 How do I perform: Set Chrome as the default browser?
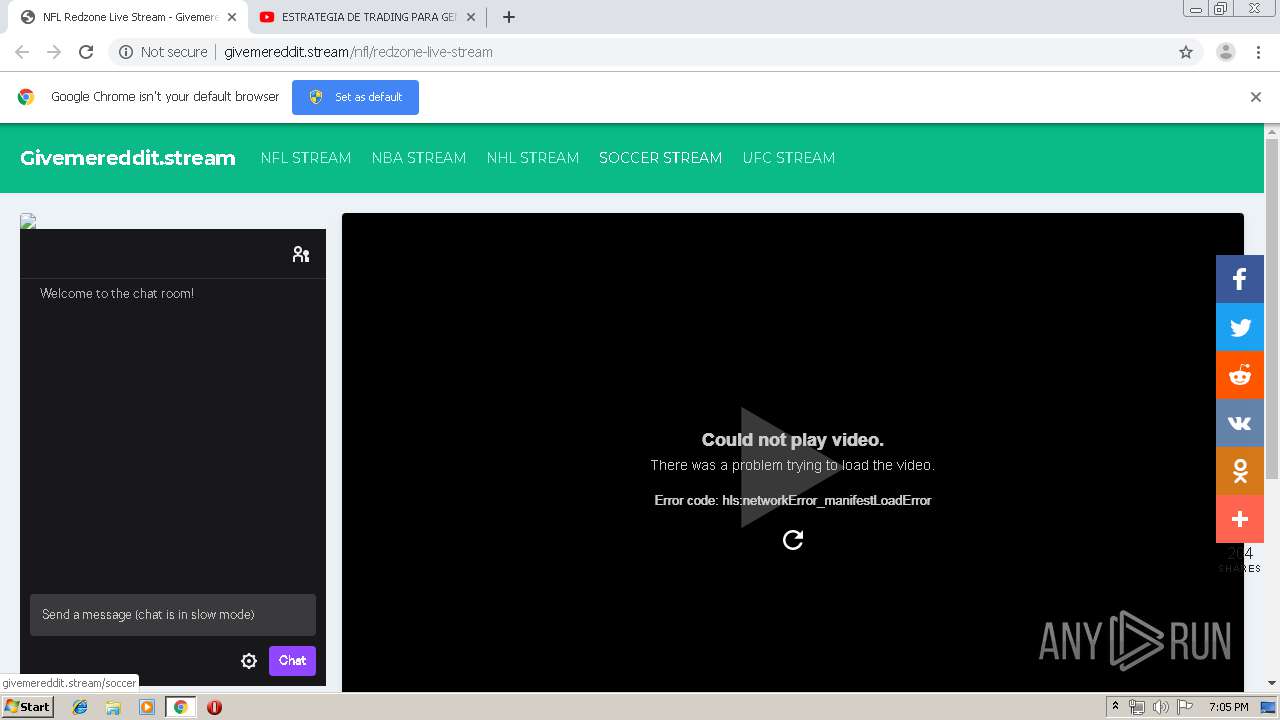(x=355, y=97)
